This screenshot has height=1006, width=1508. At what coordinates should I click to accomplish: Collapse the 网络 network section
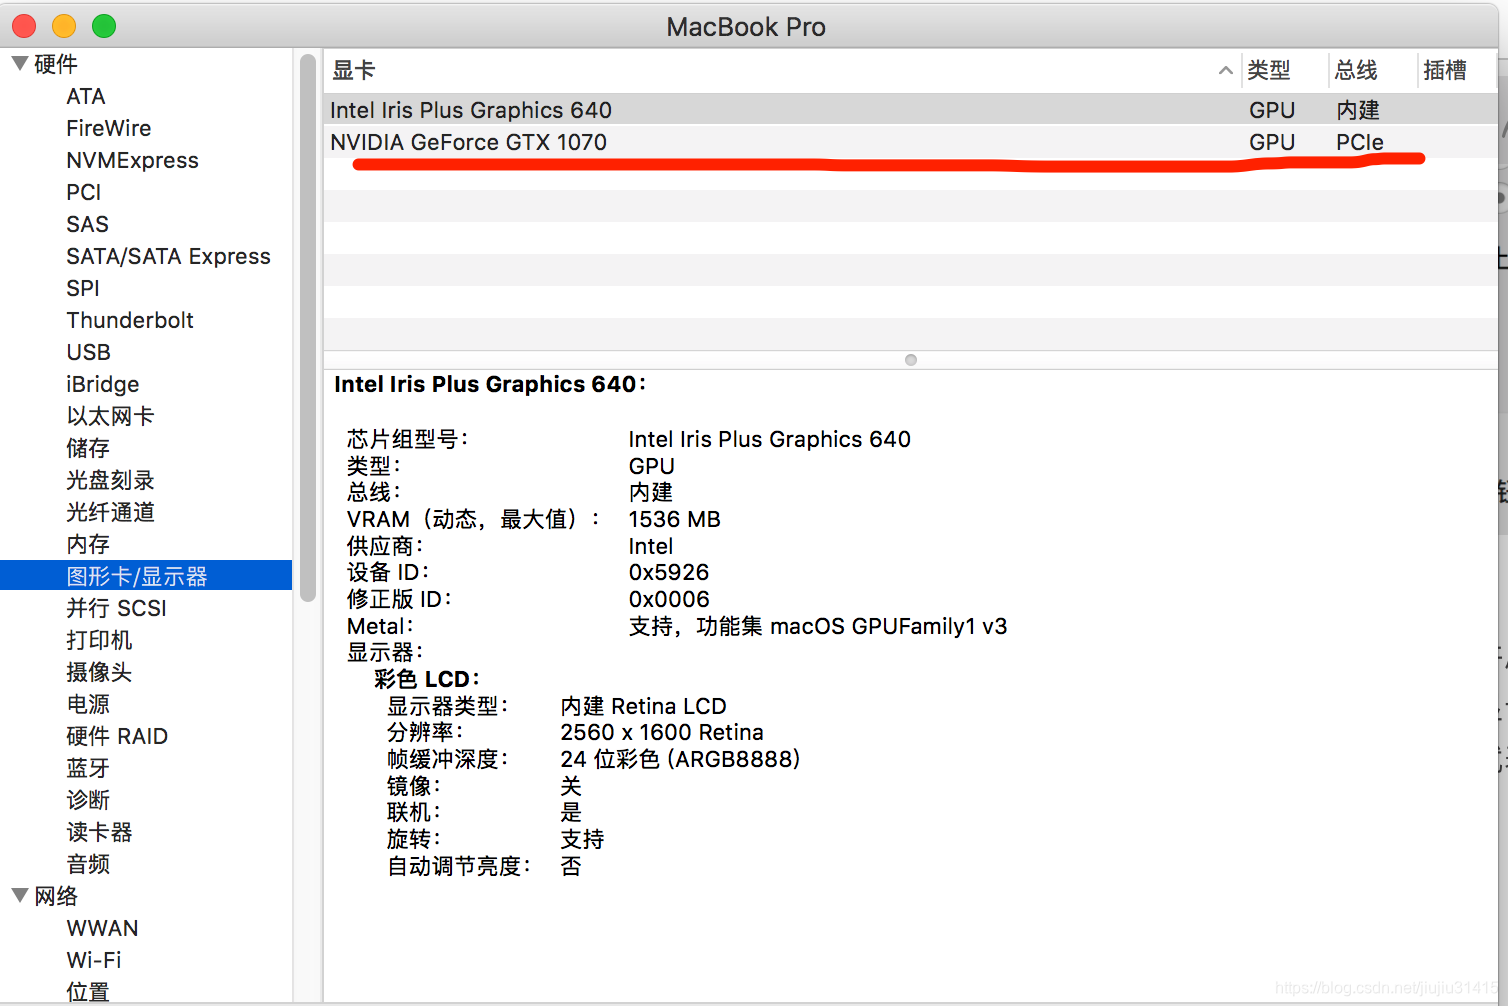pos(20,895)
